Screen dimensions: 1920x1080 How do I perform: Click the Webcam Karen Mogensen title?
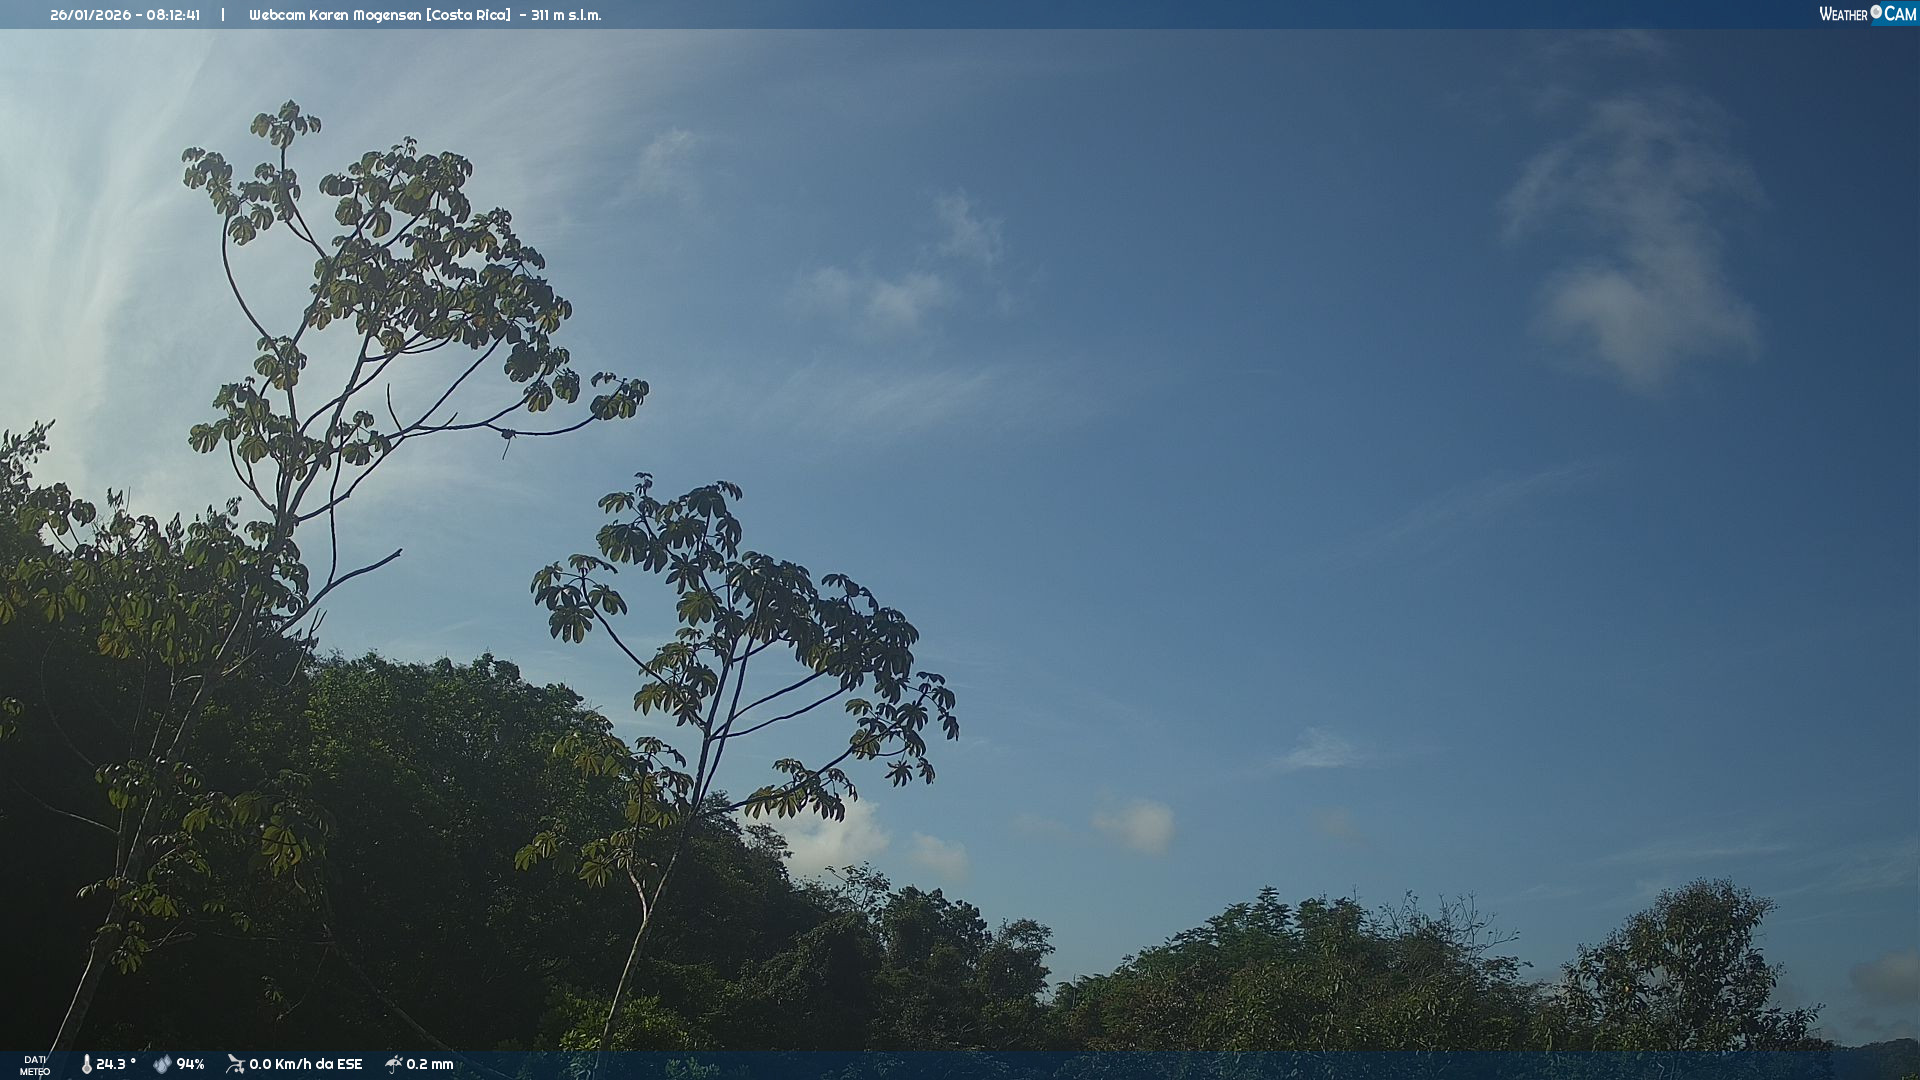[334, 15]
